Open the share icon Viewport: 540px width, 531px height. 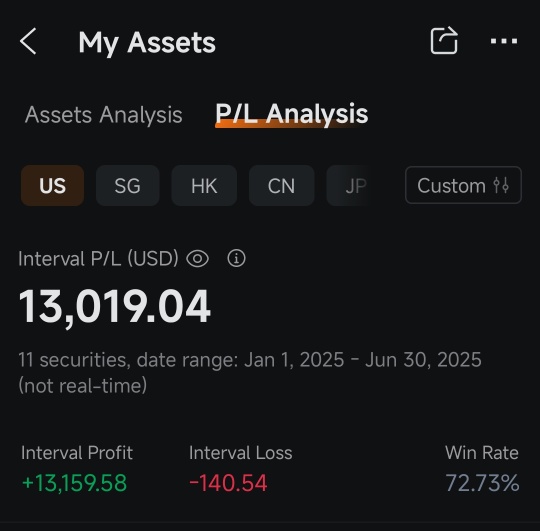click(444, 40)
